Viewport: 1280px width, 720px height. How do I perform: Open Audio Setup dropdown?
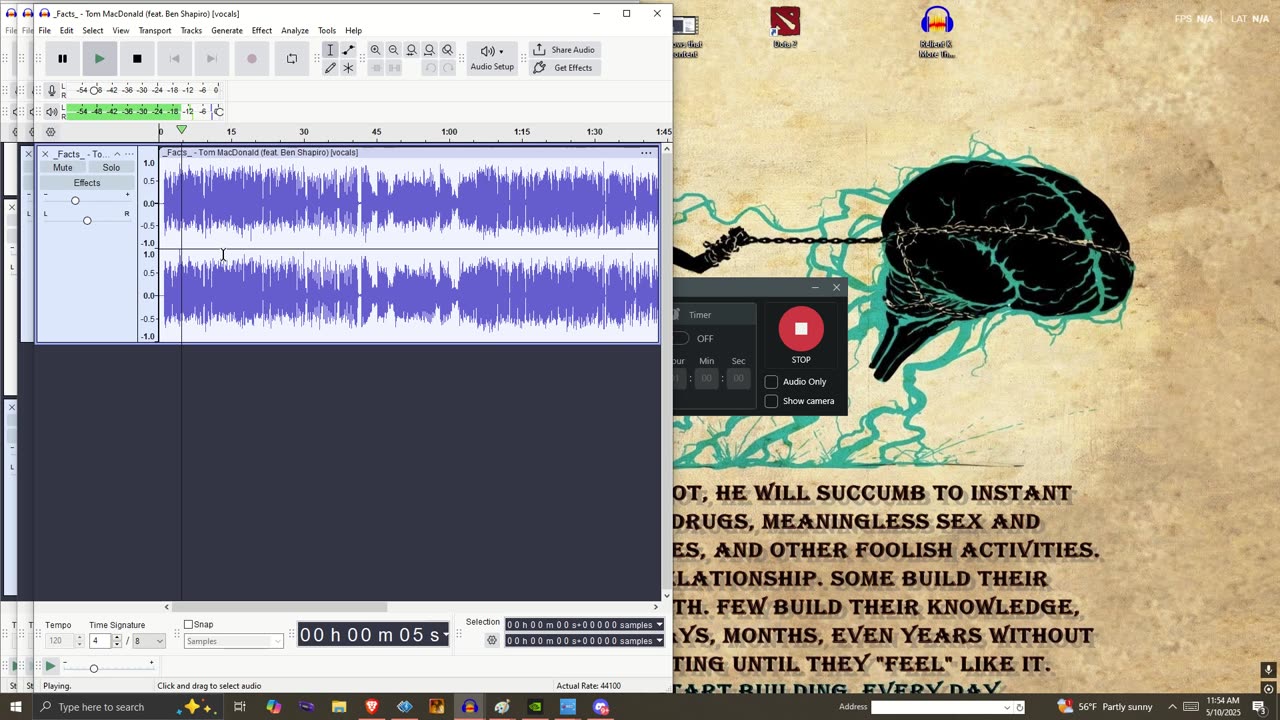[x=492, y=58]
